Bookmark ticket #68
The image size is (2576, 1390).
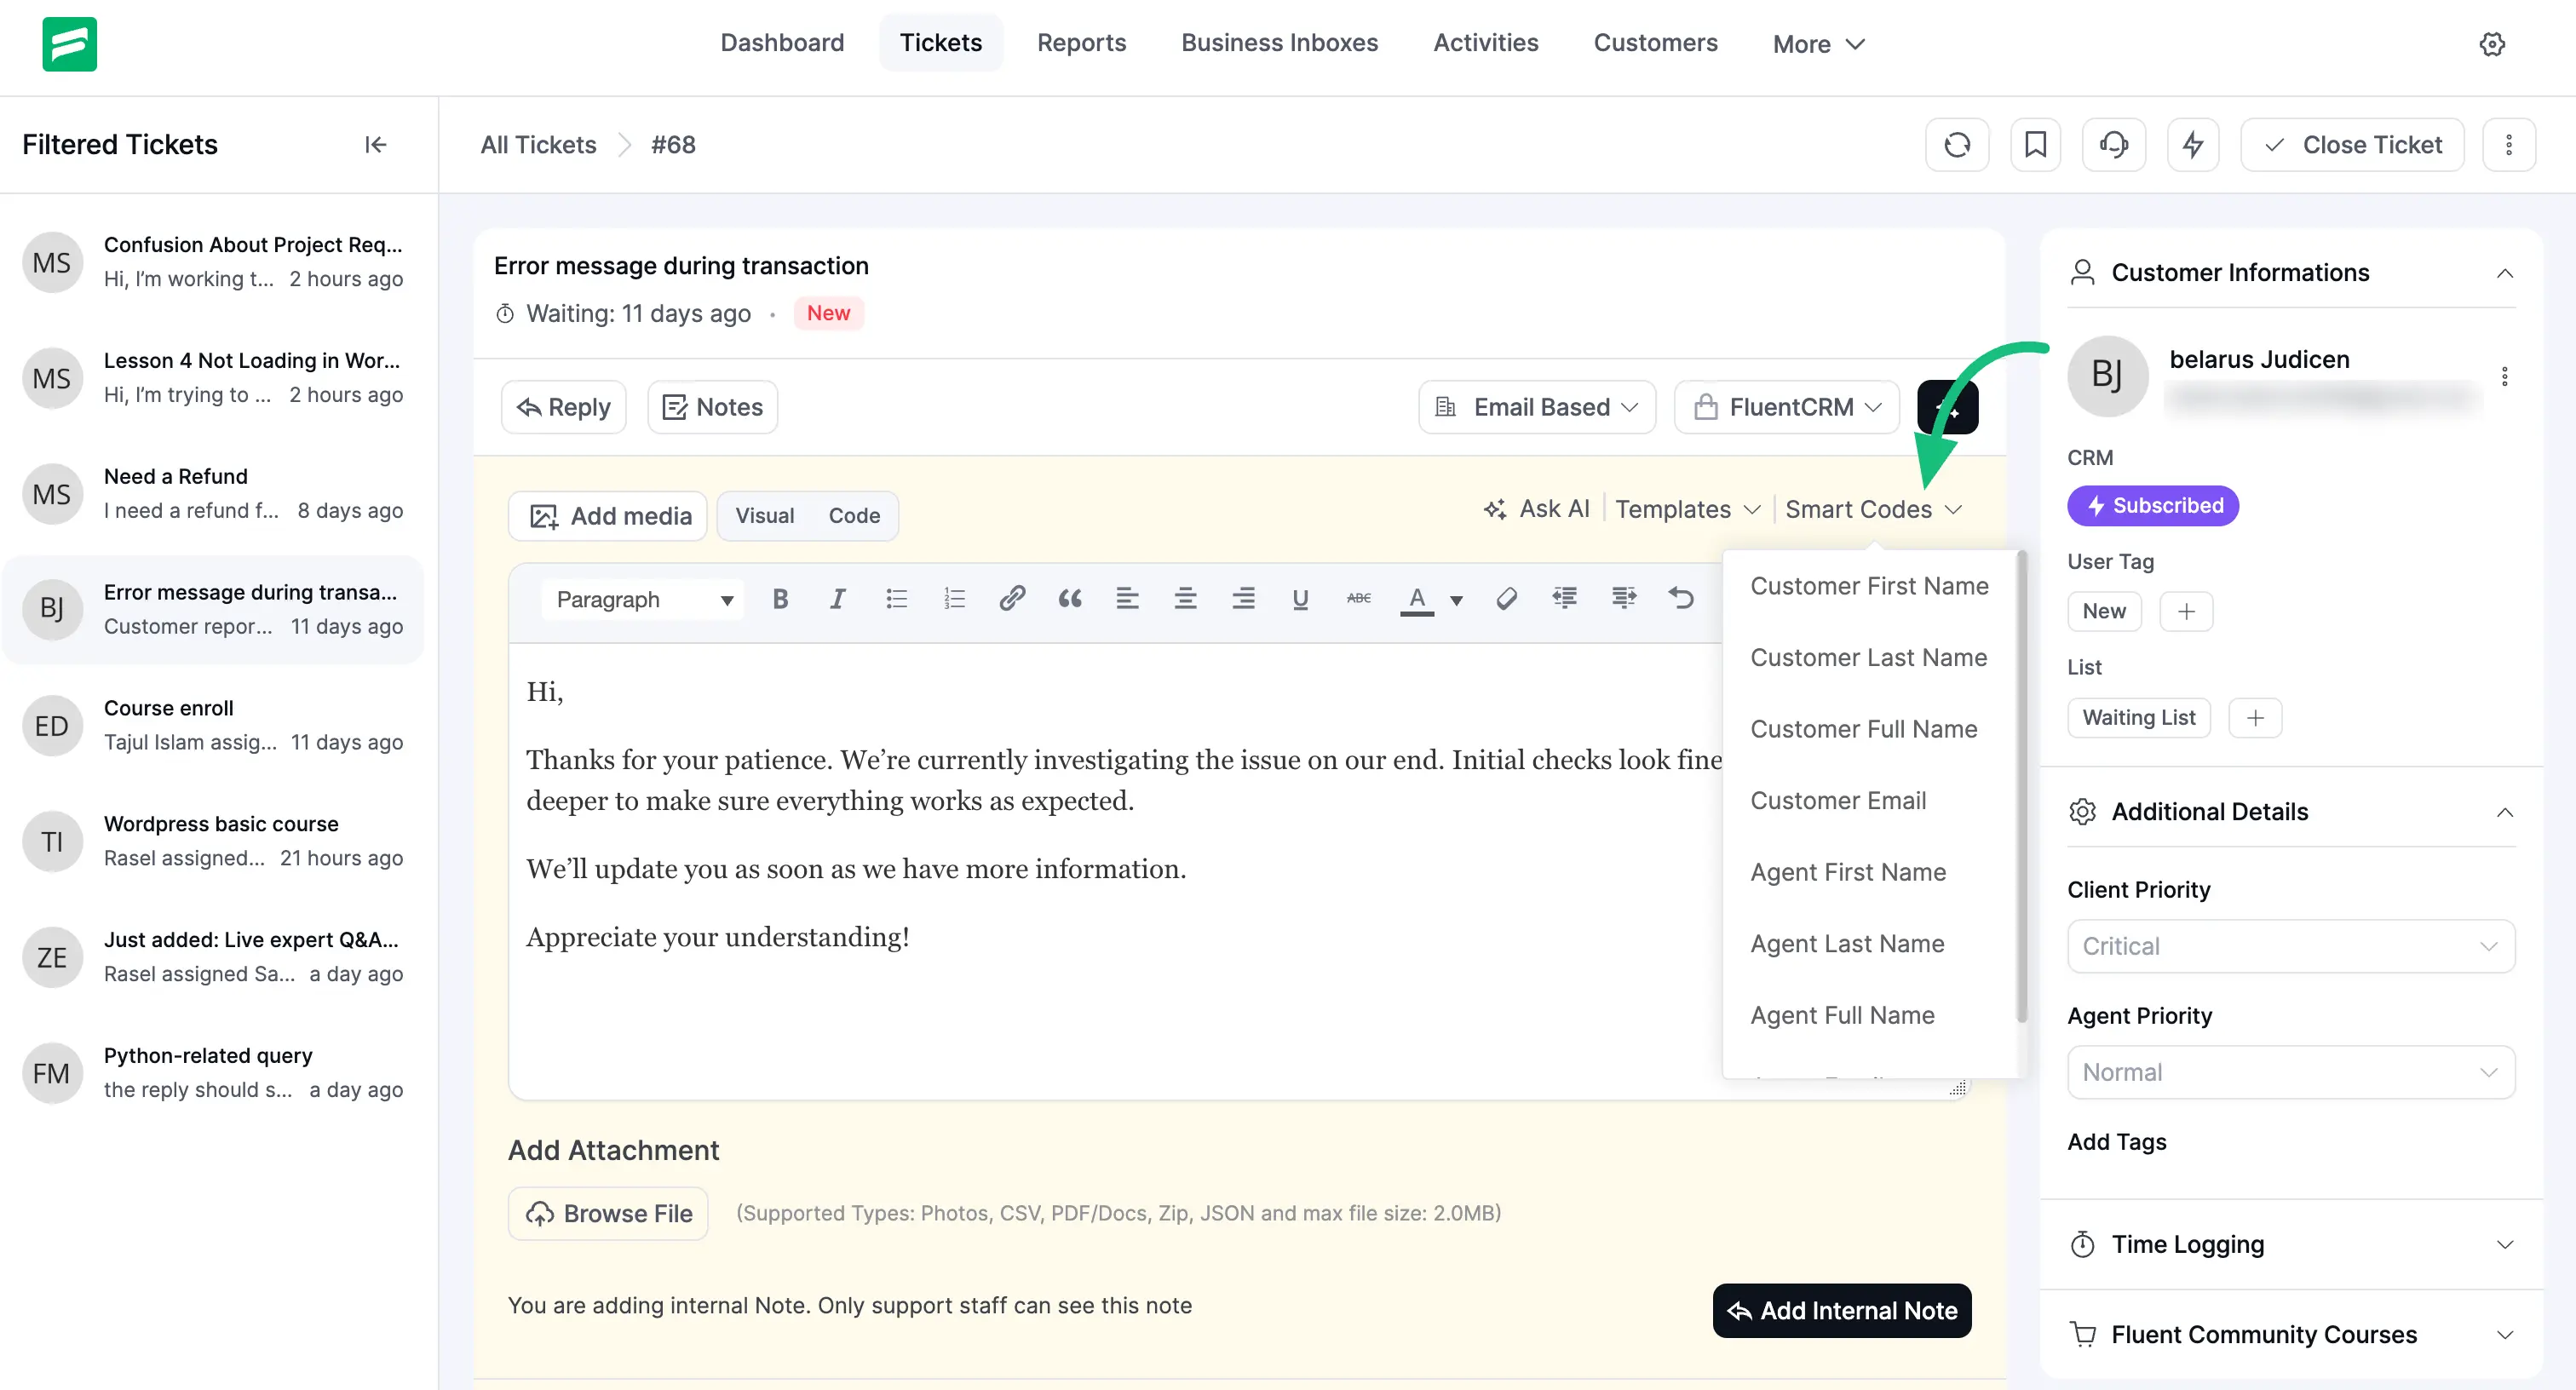[2035, 145]
